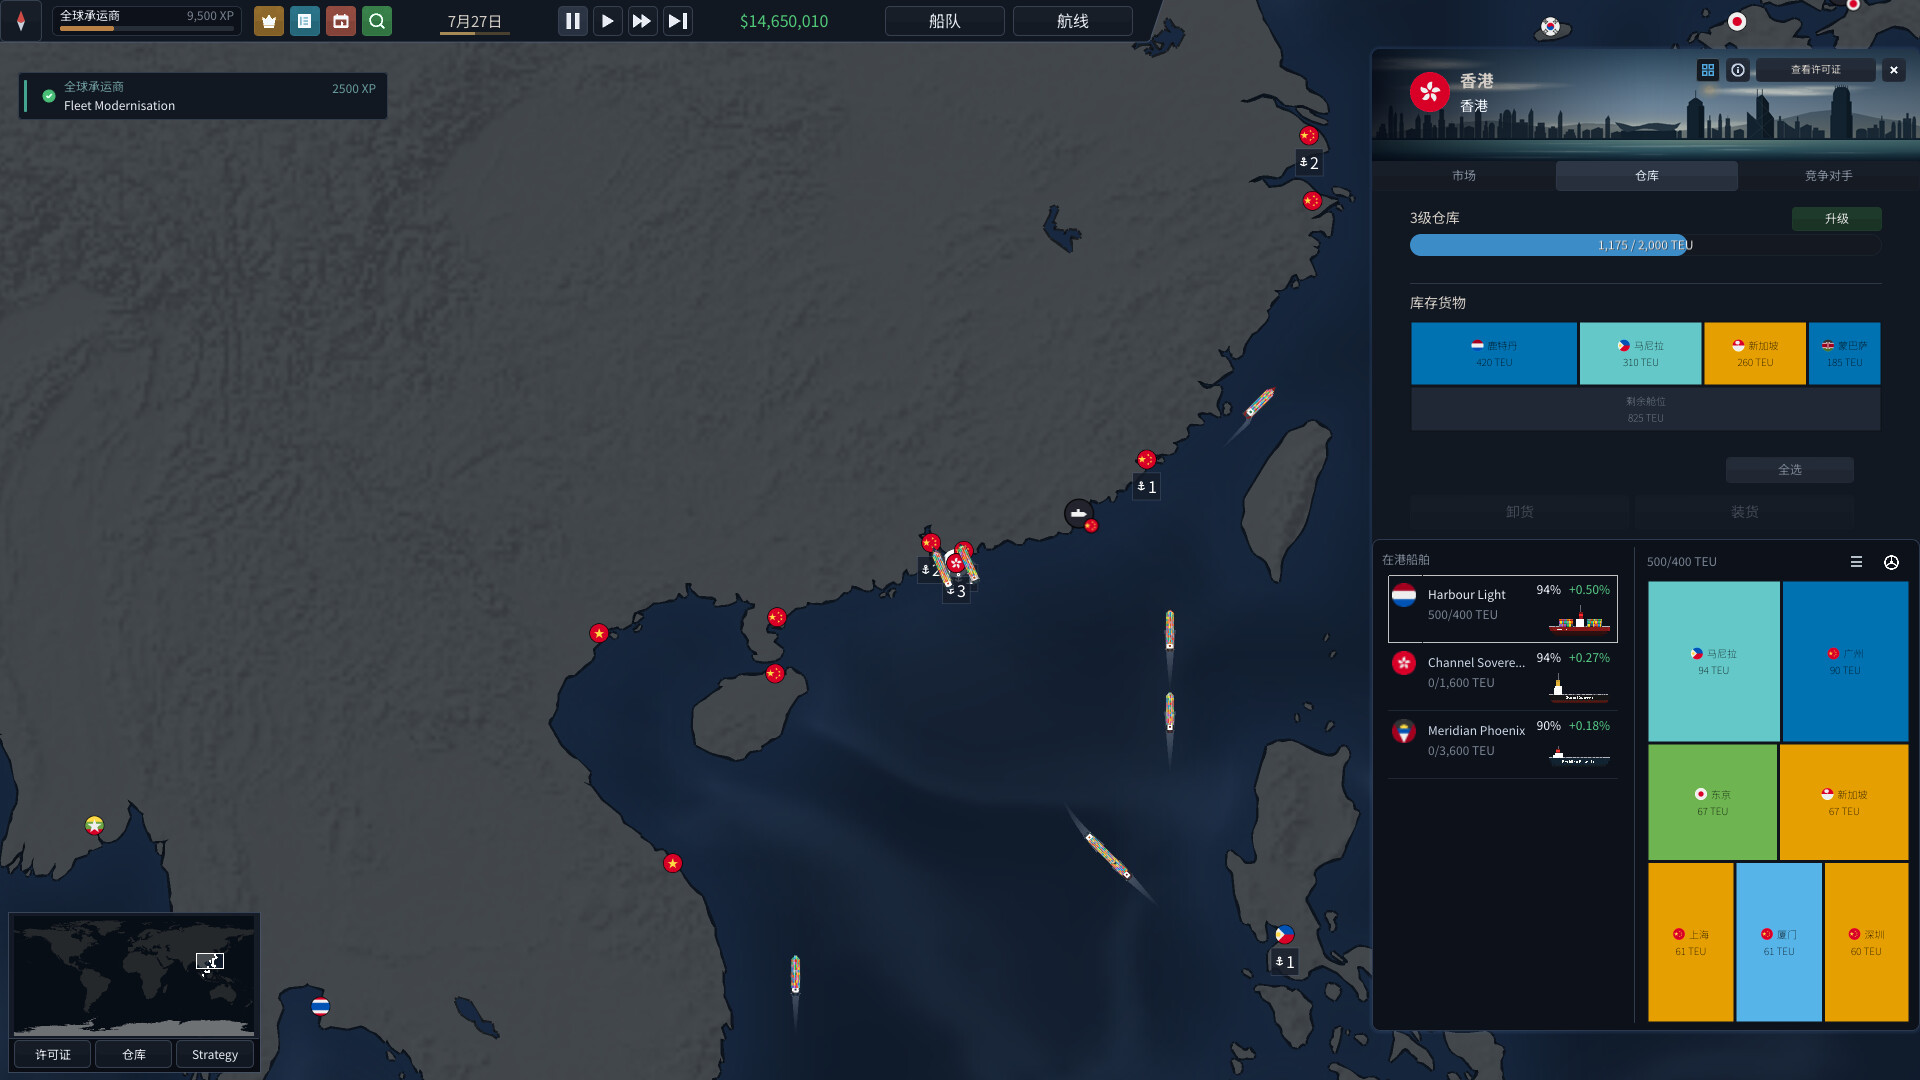Select the Channel Sovereign ship row

tap(1502, 676)
